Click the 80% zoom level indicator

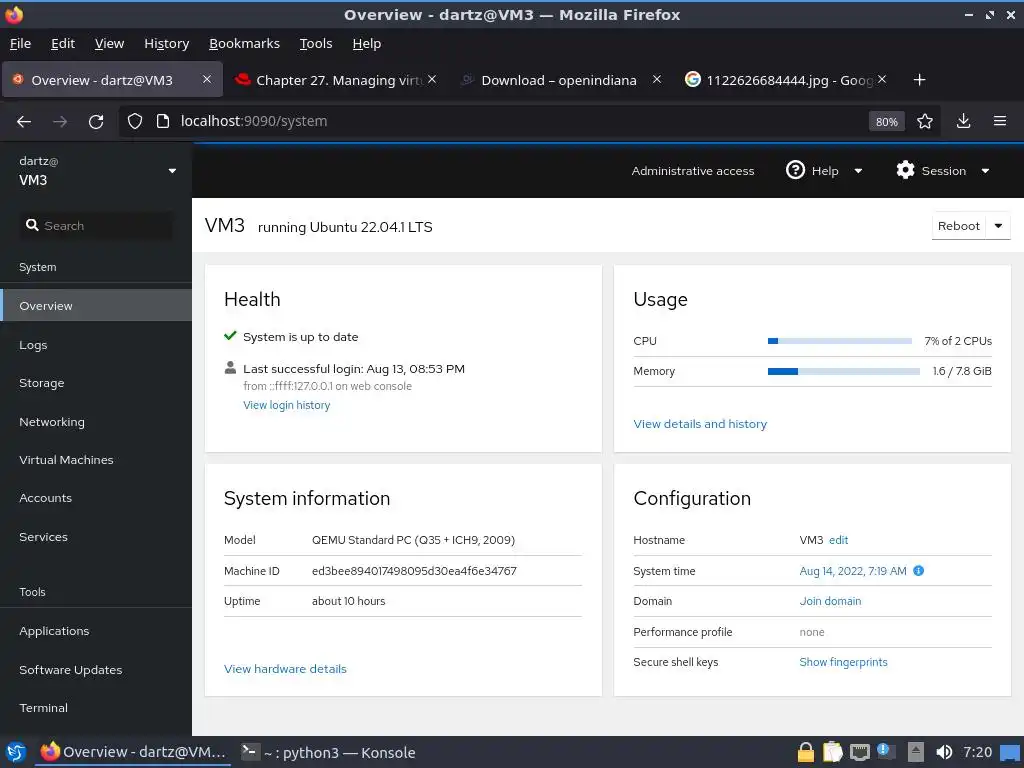pyautogui.click(x=886, y=121)
